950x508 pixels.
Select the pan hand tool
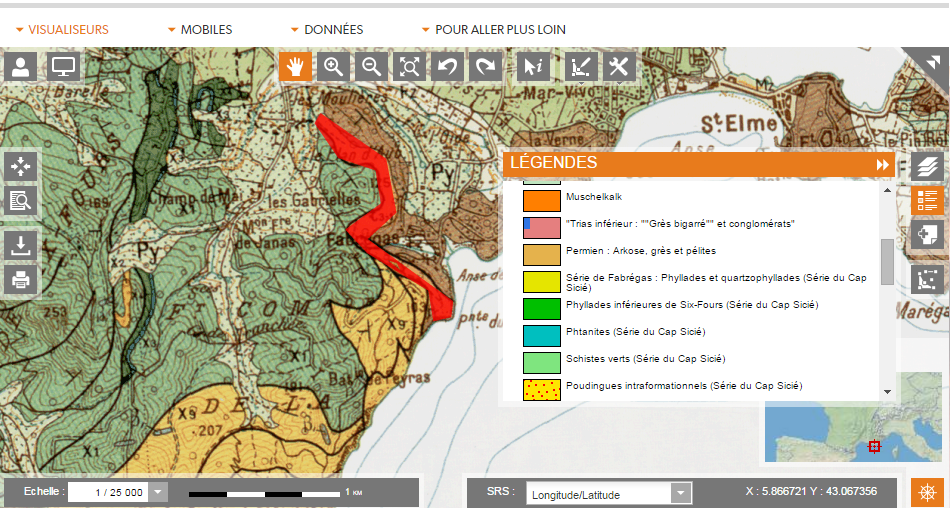pyautogui.click(x=296, y=67)
